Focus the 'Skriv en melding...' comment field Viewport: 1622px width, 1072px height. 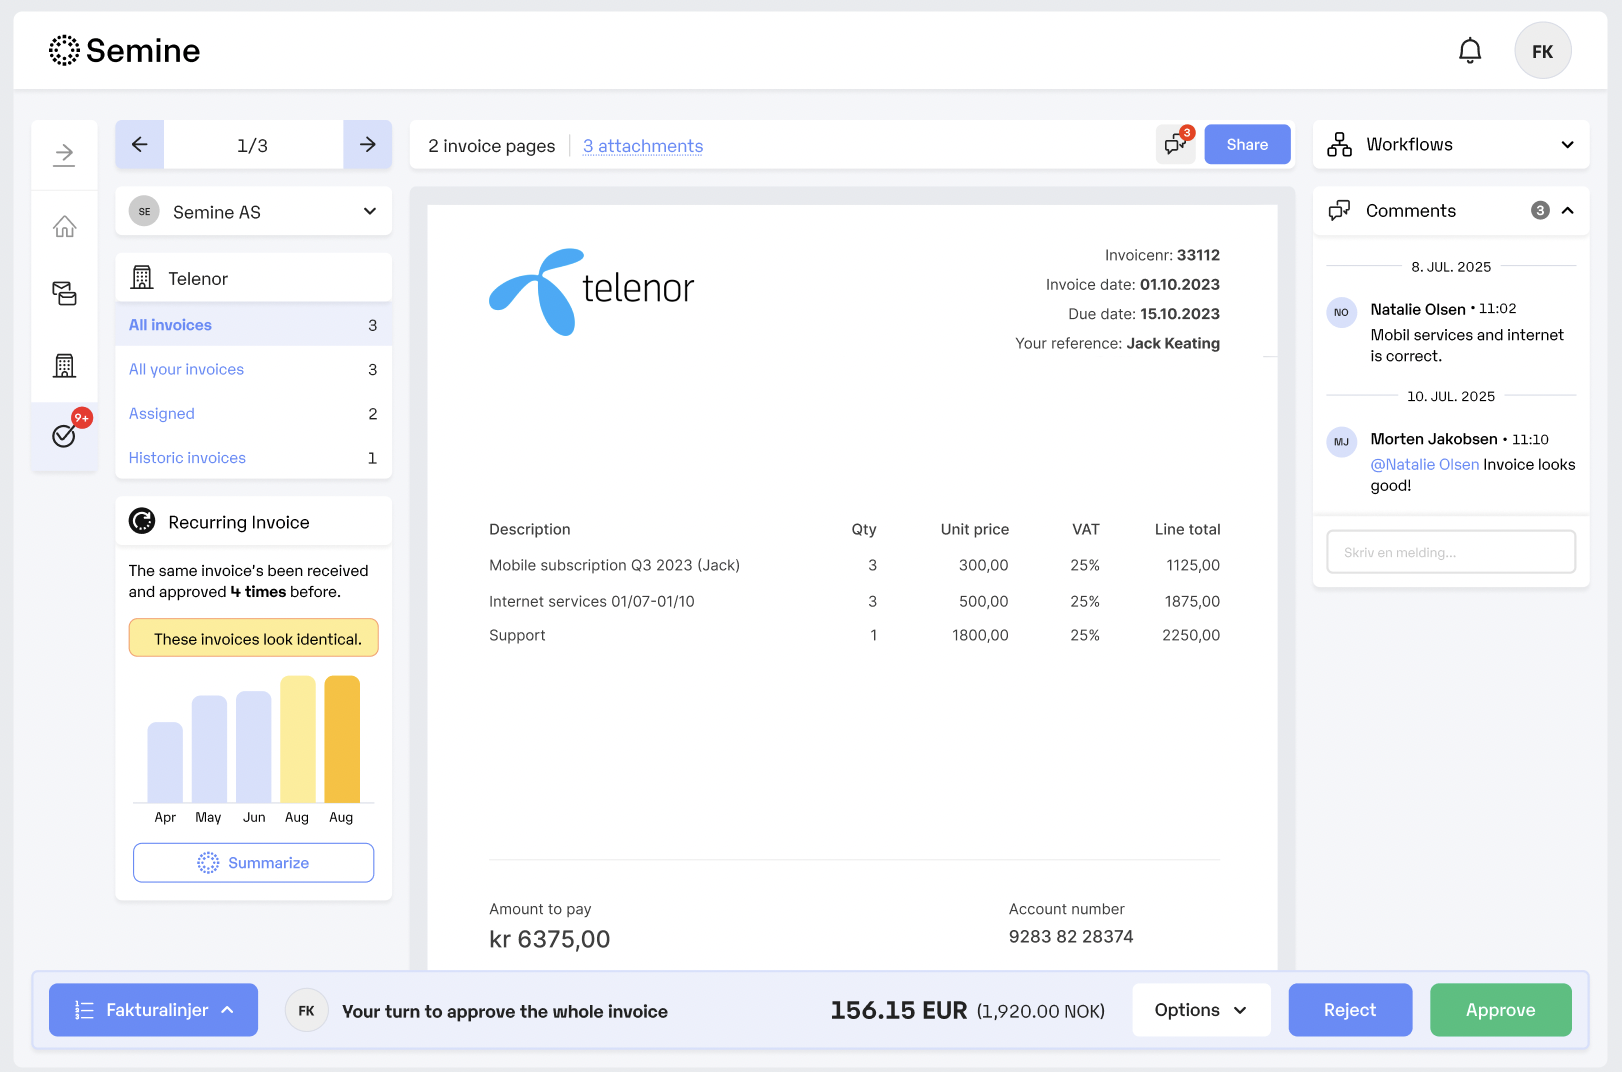[1450, 552]
